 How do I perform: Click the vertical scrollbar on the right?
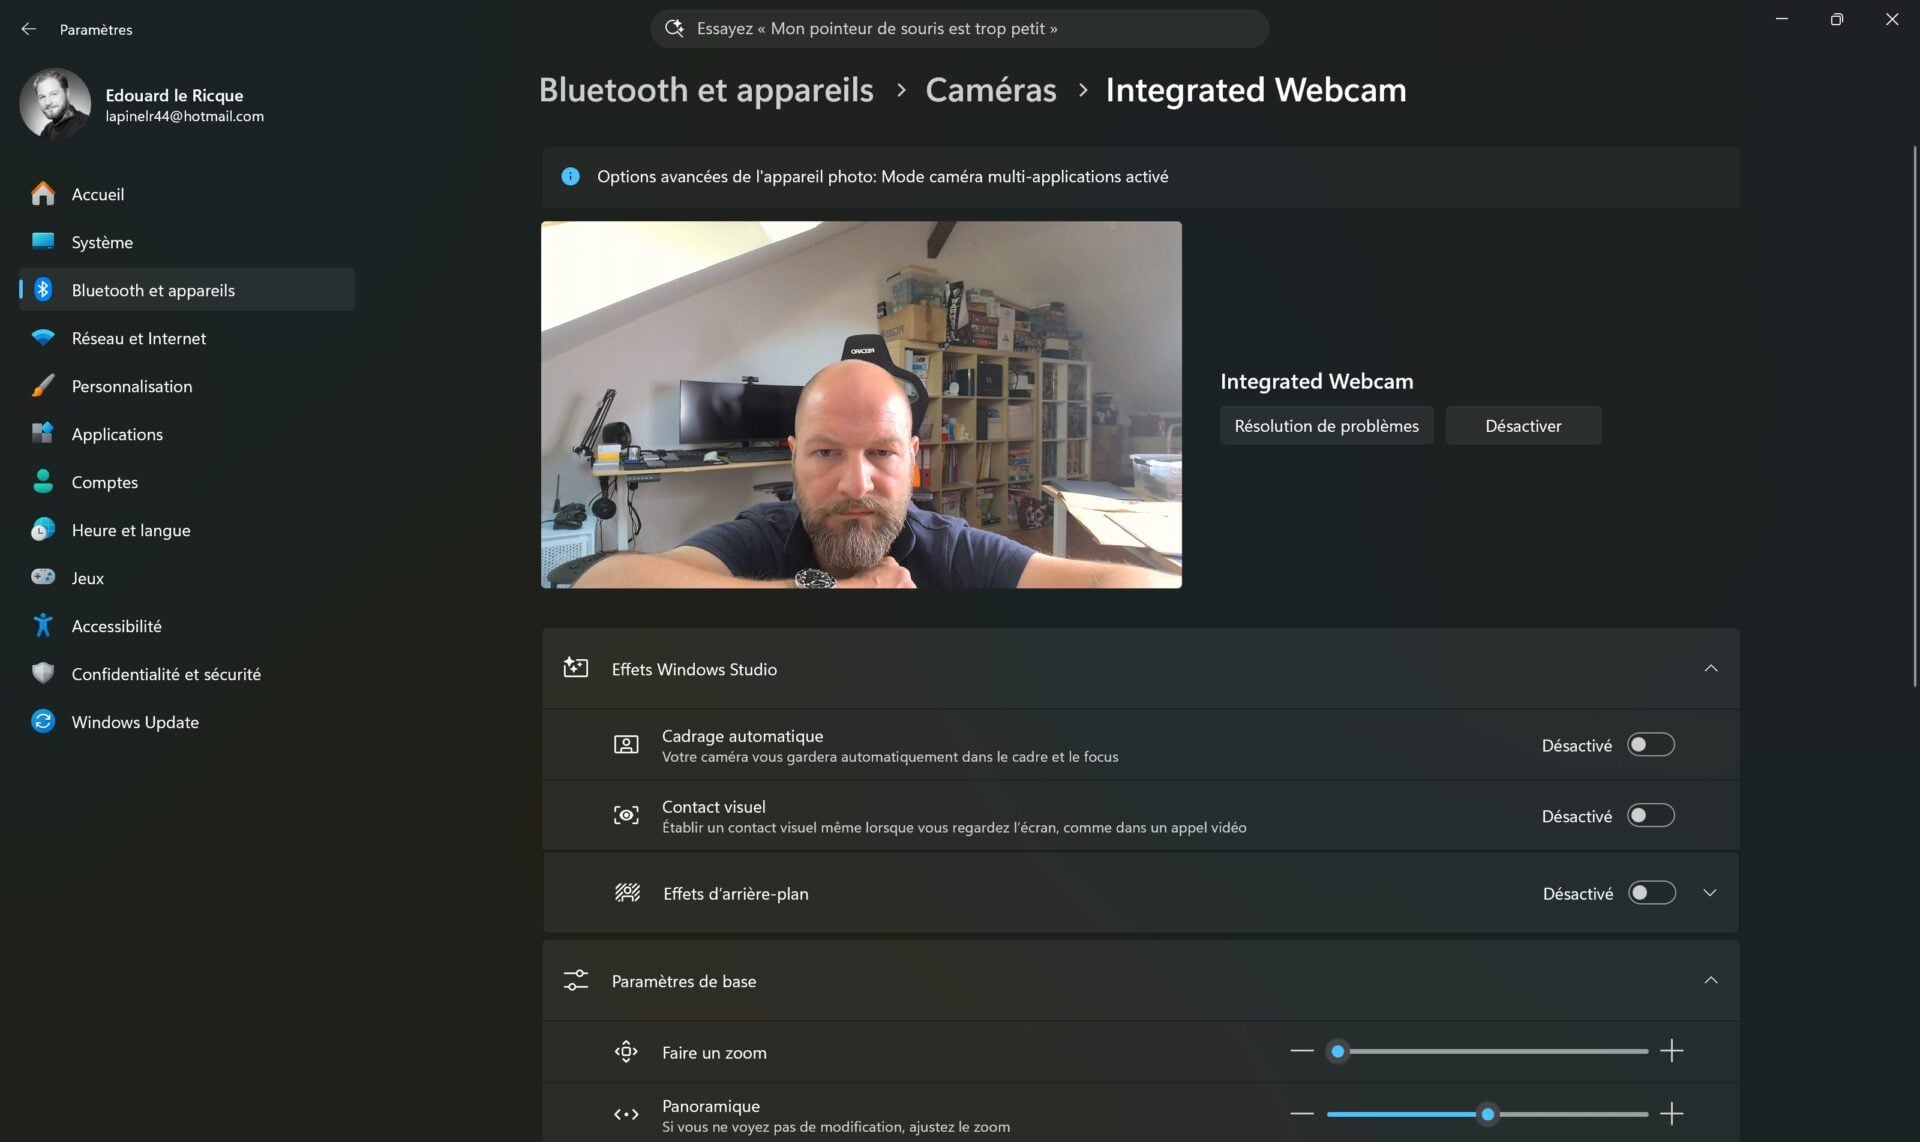[x=1914, y=416]
